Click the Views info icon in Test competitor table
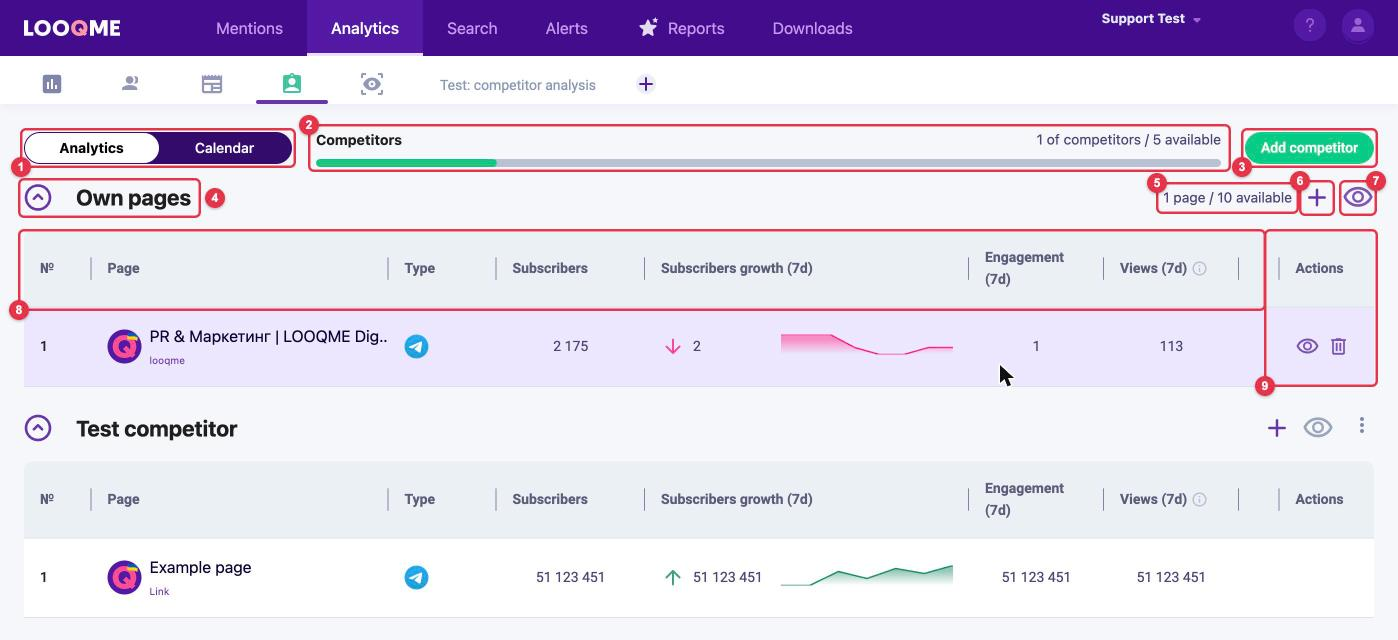1398x640 pixels. [x=1199, y=499]
